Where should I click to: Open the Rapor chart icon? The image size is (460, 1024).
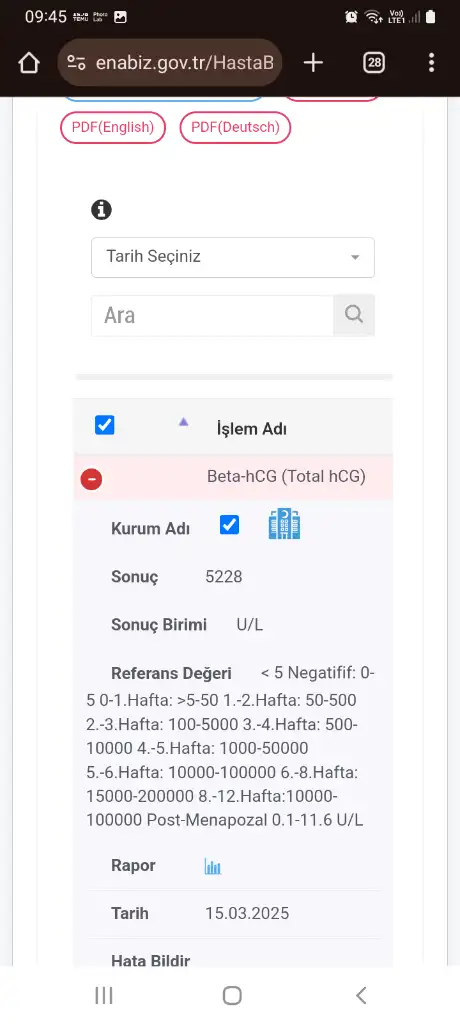tap(212, 867)
